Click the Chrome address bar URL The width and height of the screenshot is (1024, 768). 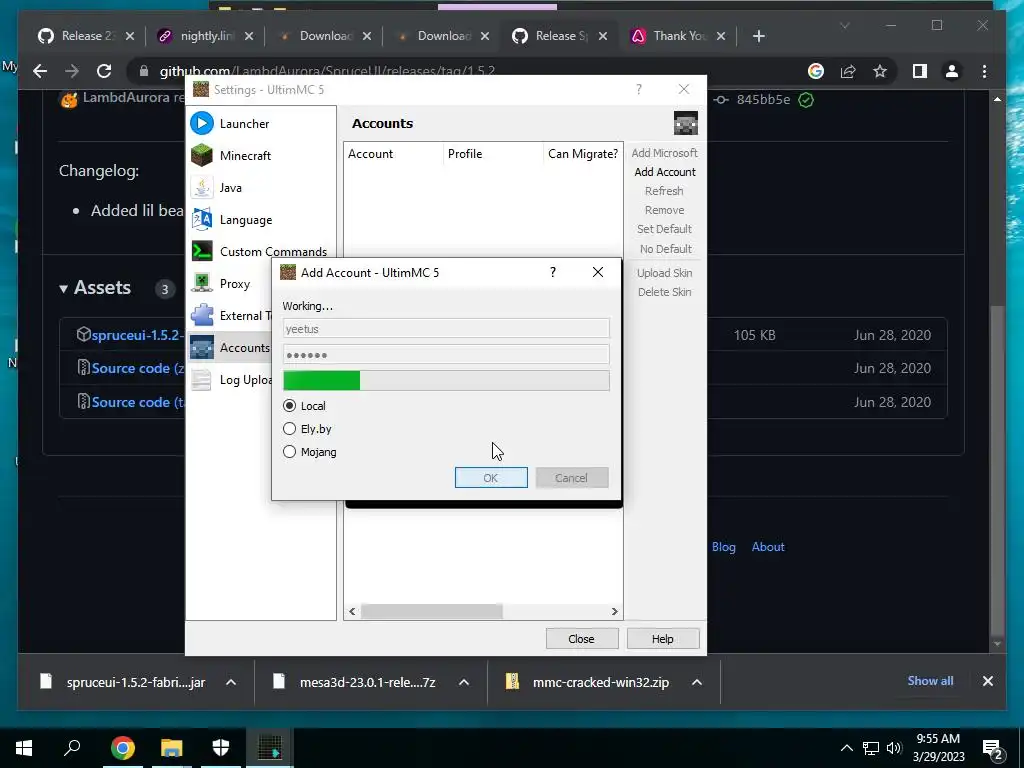327,71
